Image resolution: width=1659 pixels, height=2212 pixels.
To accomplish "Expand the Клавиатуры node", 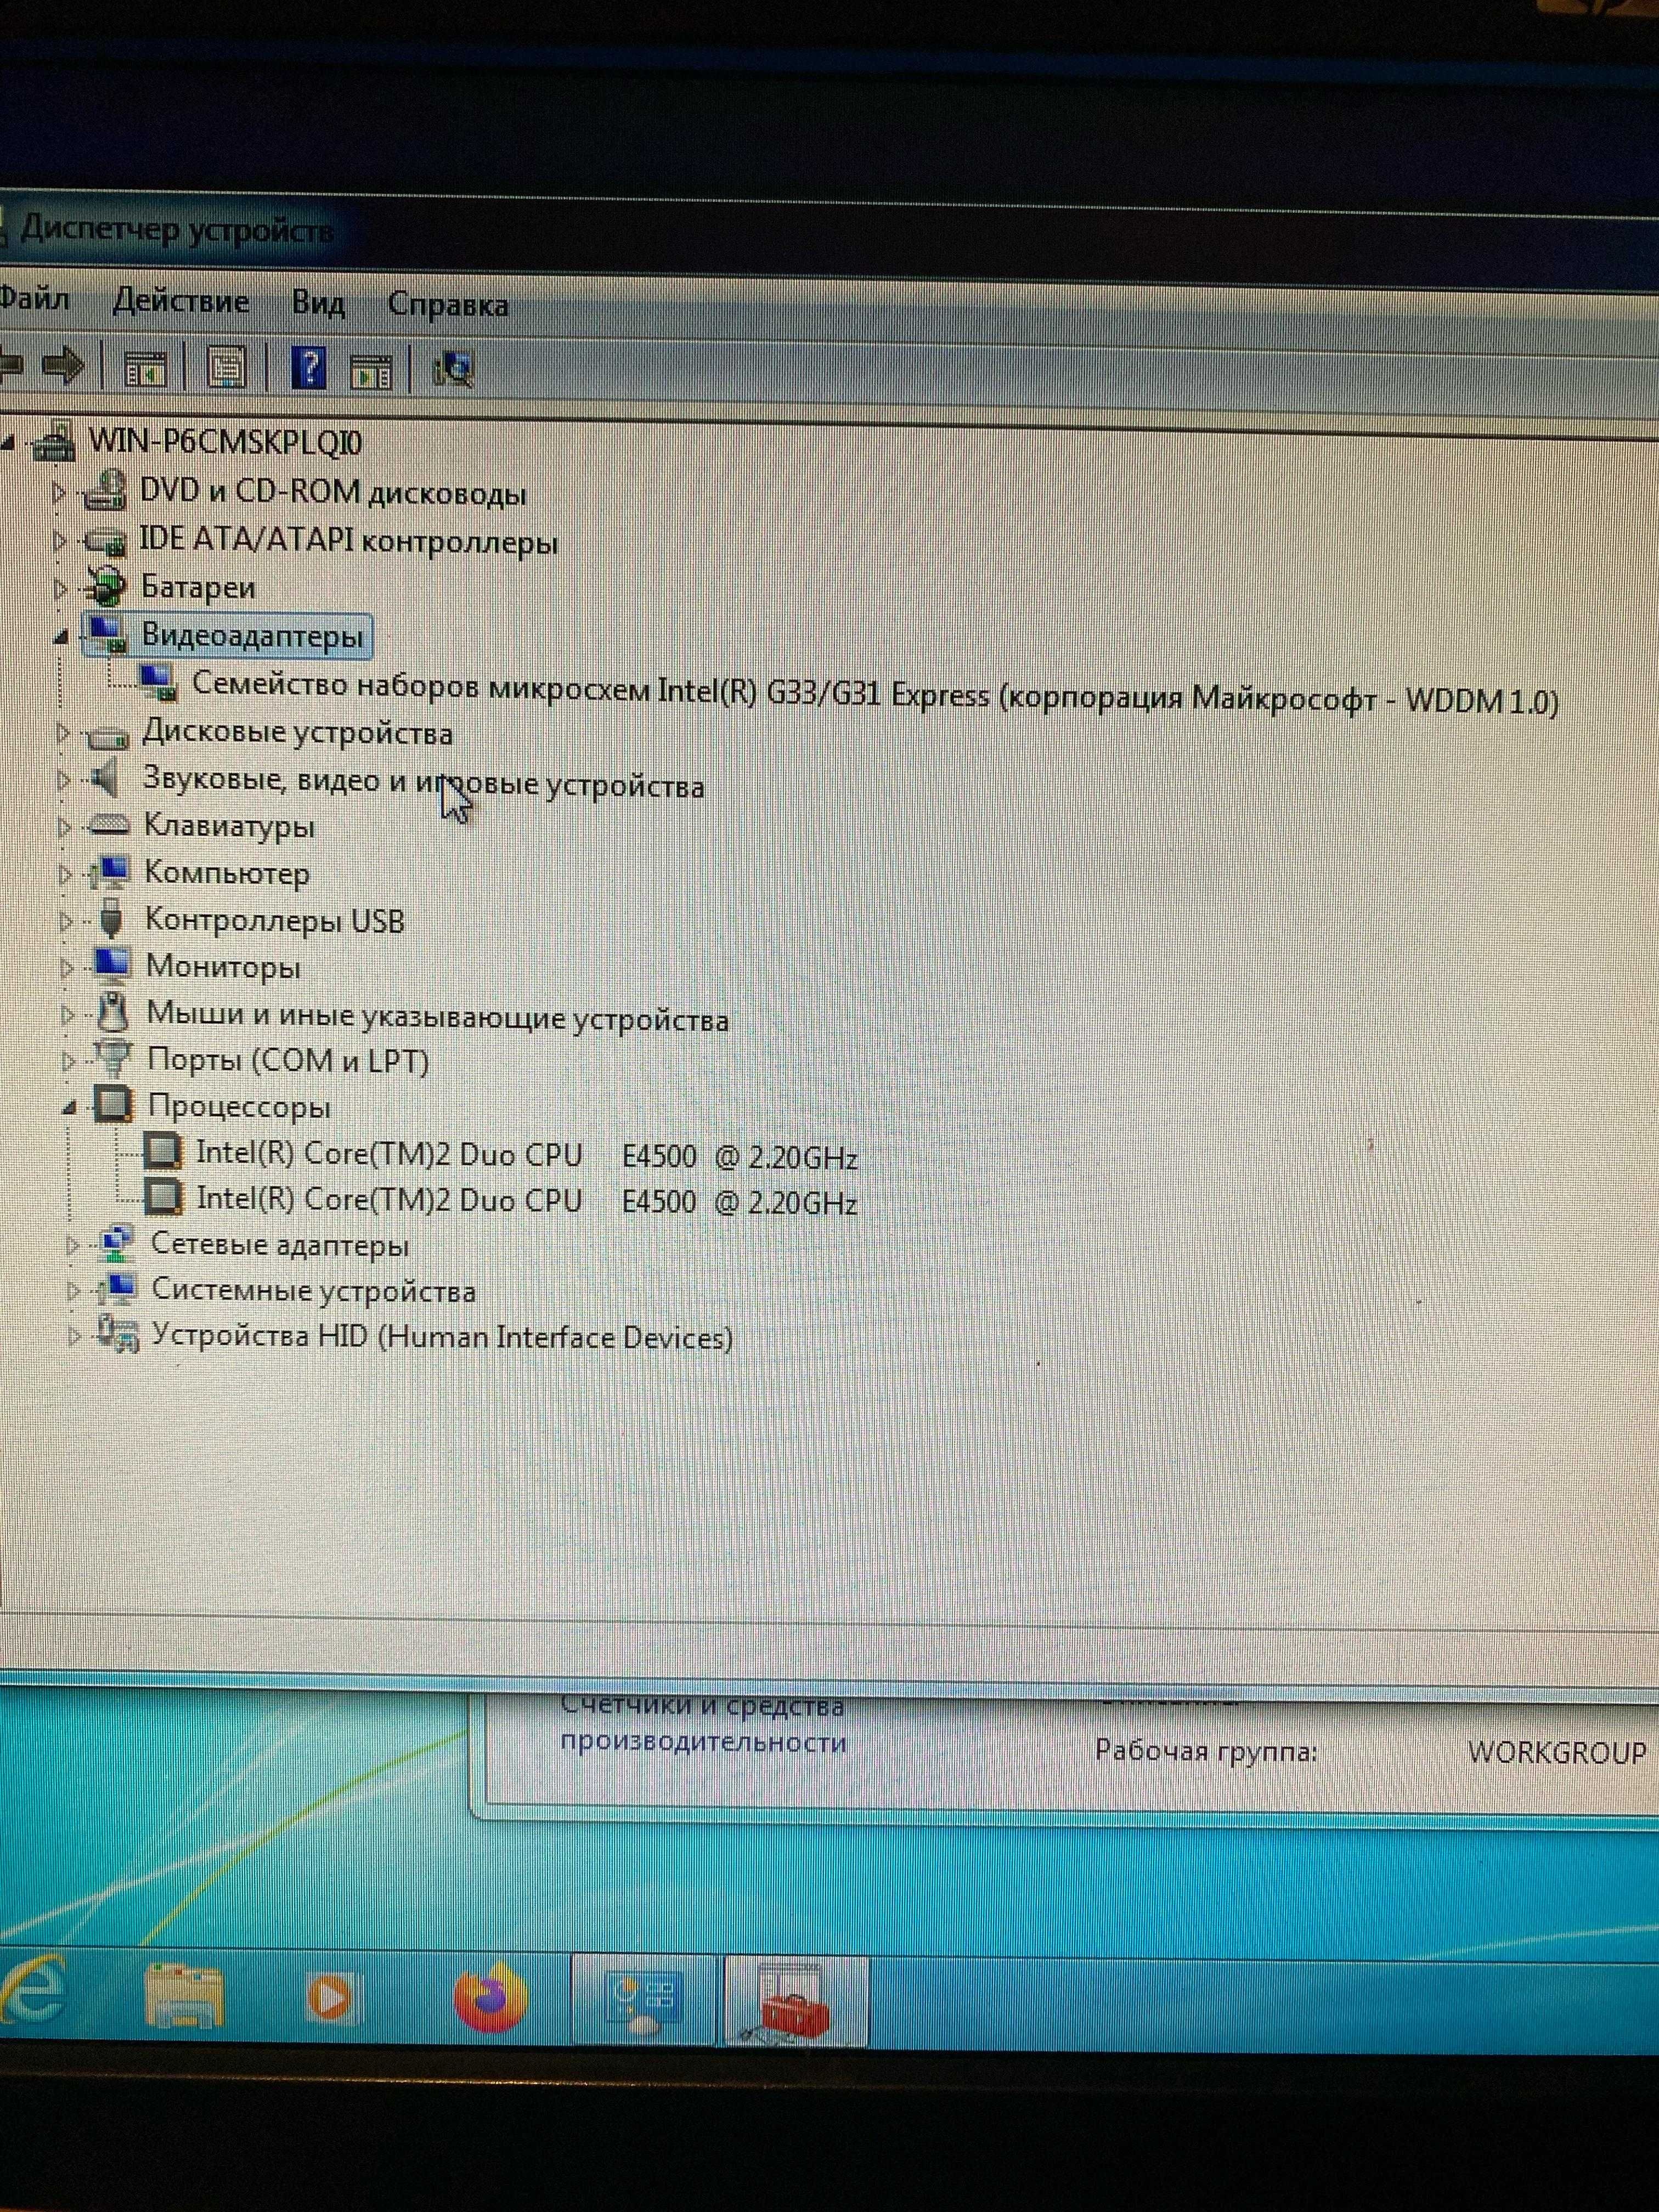I will (x=65, y=827).
